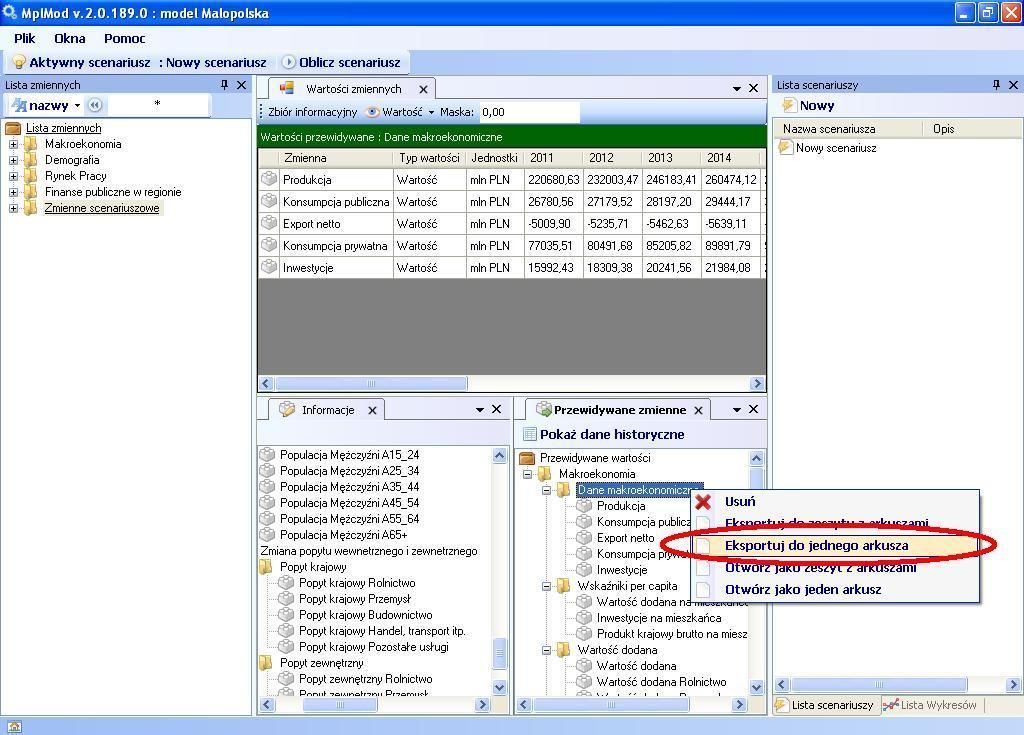Open the Plik menu
Viewport: 1024px width, 735px height.
[x=25, y=39]
